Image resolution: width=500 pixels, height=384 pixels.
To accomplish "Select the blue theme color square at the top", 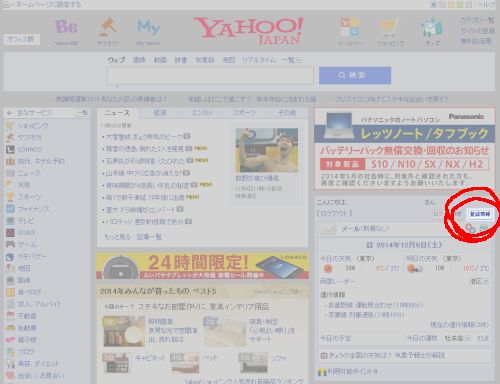I will point(434,4).
